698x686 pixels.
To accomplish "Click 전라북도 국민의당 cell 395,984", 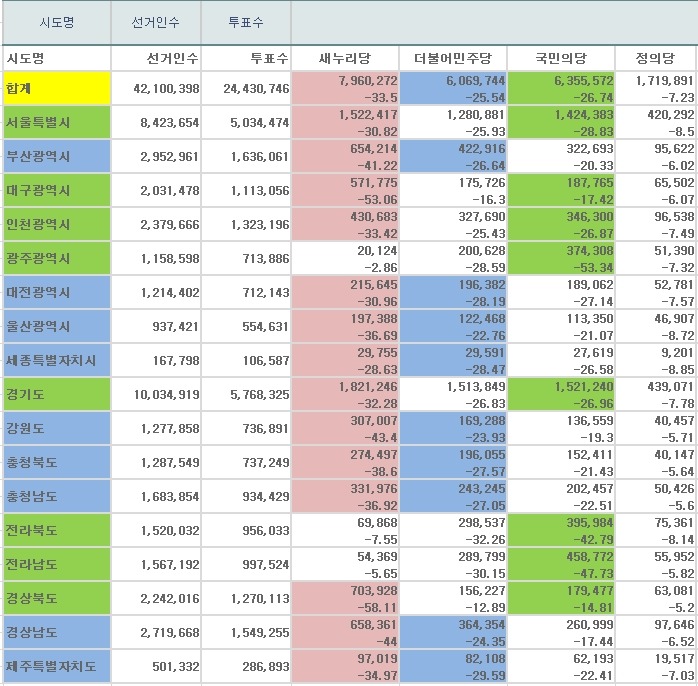I will point(561,530).
